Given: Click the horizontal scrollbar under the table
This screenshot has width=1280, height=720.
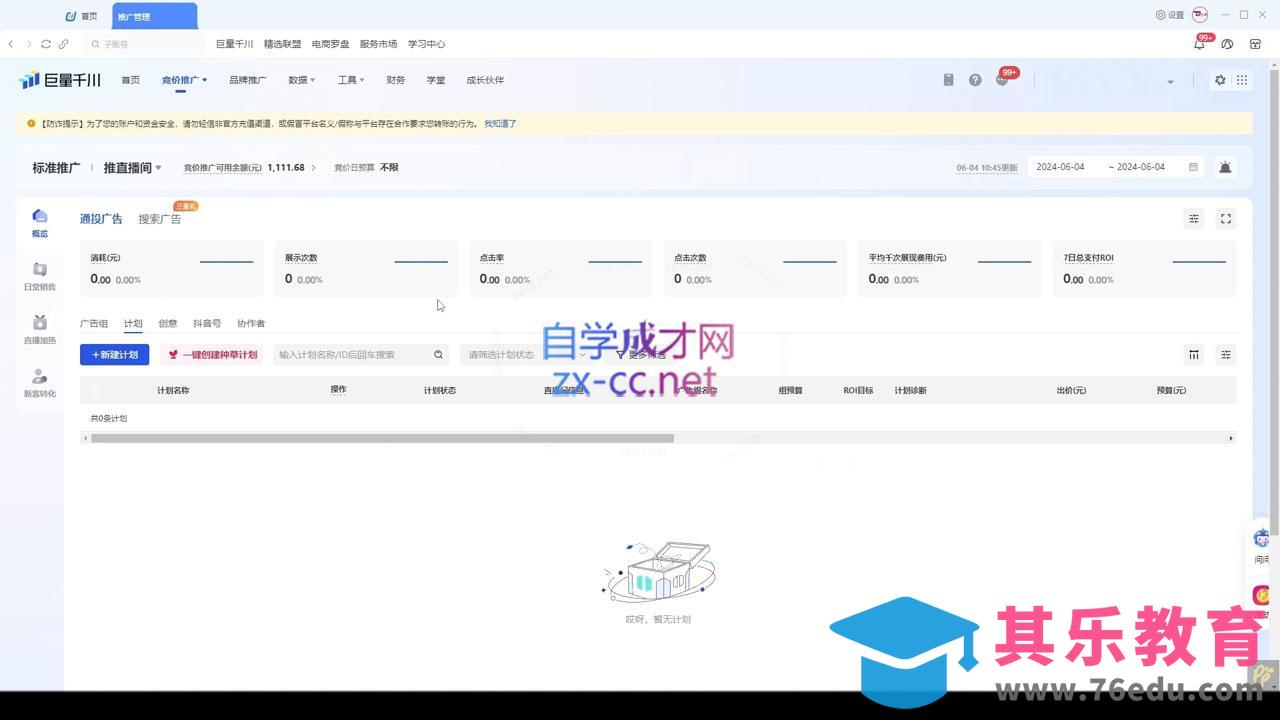Looking at the screenshot, I should (x=382, y=438).
